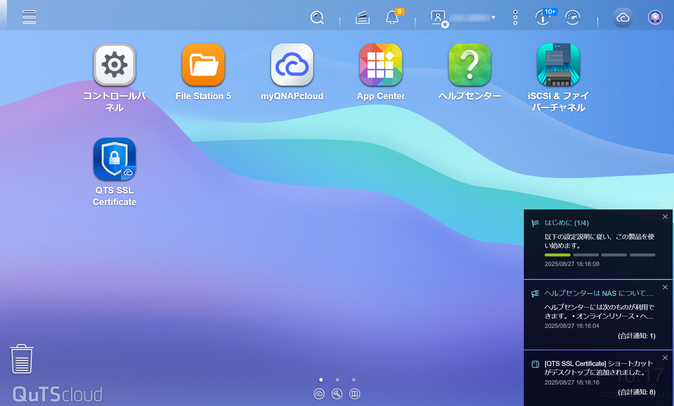Click the 2025/08/27 16:16:09 timestamp
Image resolution: width=674 pixels, height=406 pixels.
pos(572,264)
